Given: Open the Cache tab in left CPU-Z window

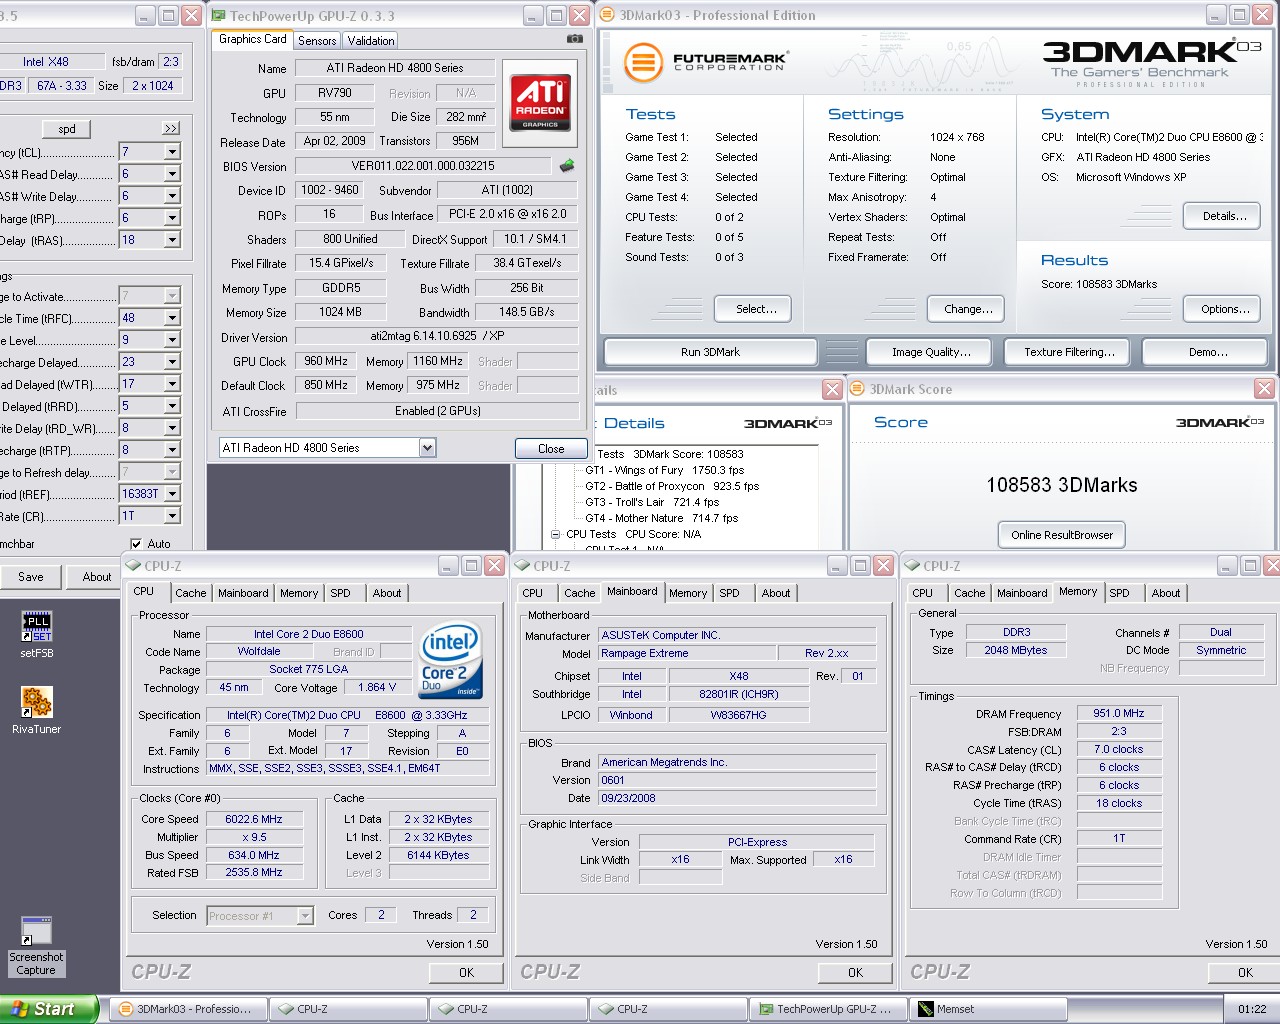Looking at the screenshot, I should pyautogui.click(x=191, y=593).
